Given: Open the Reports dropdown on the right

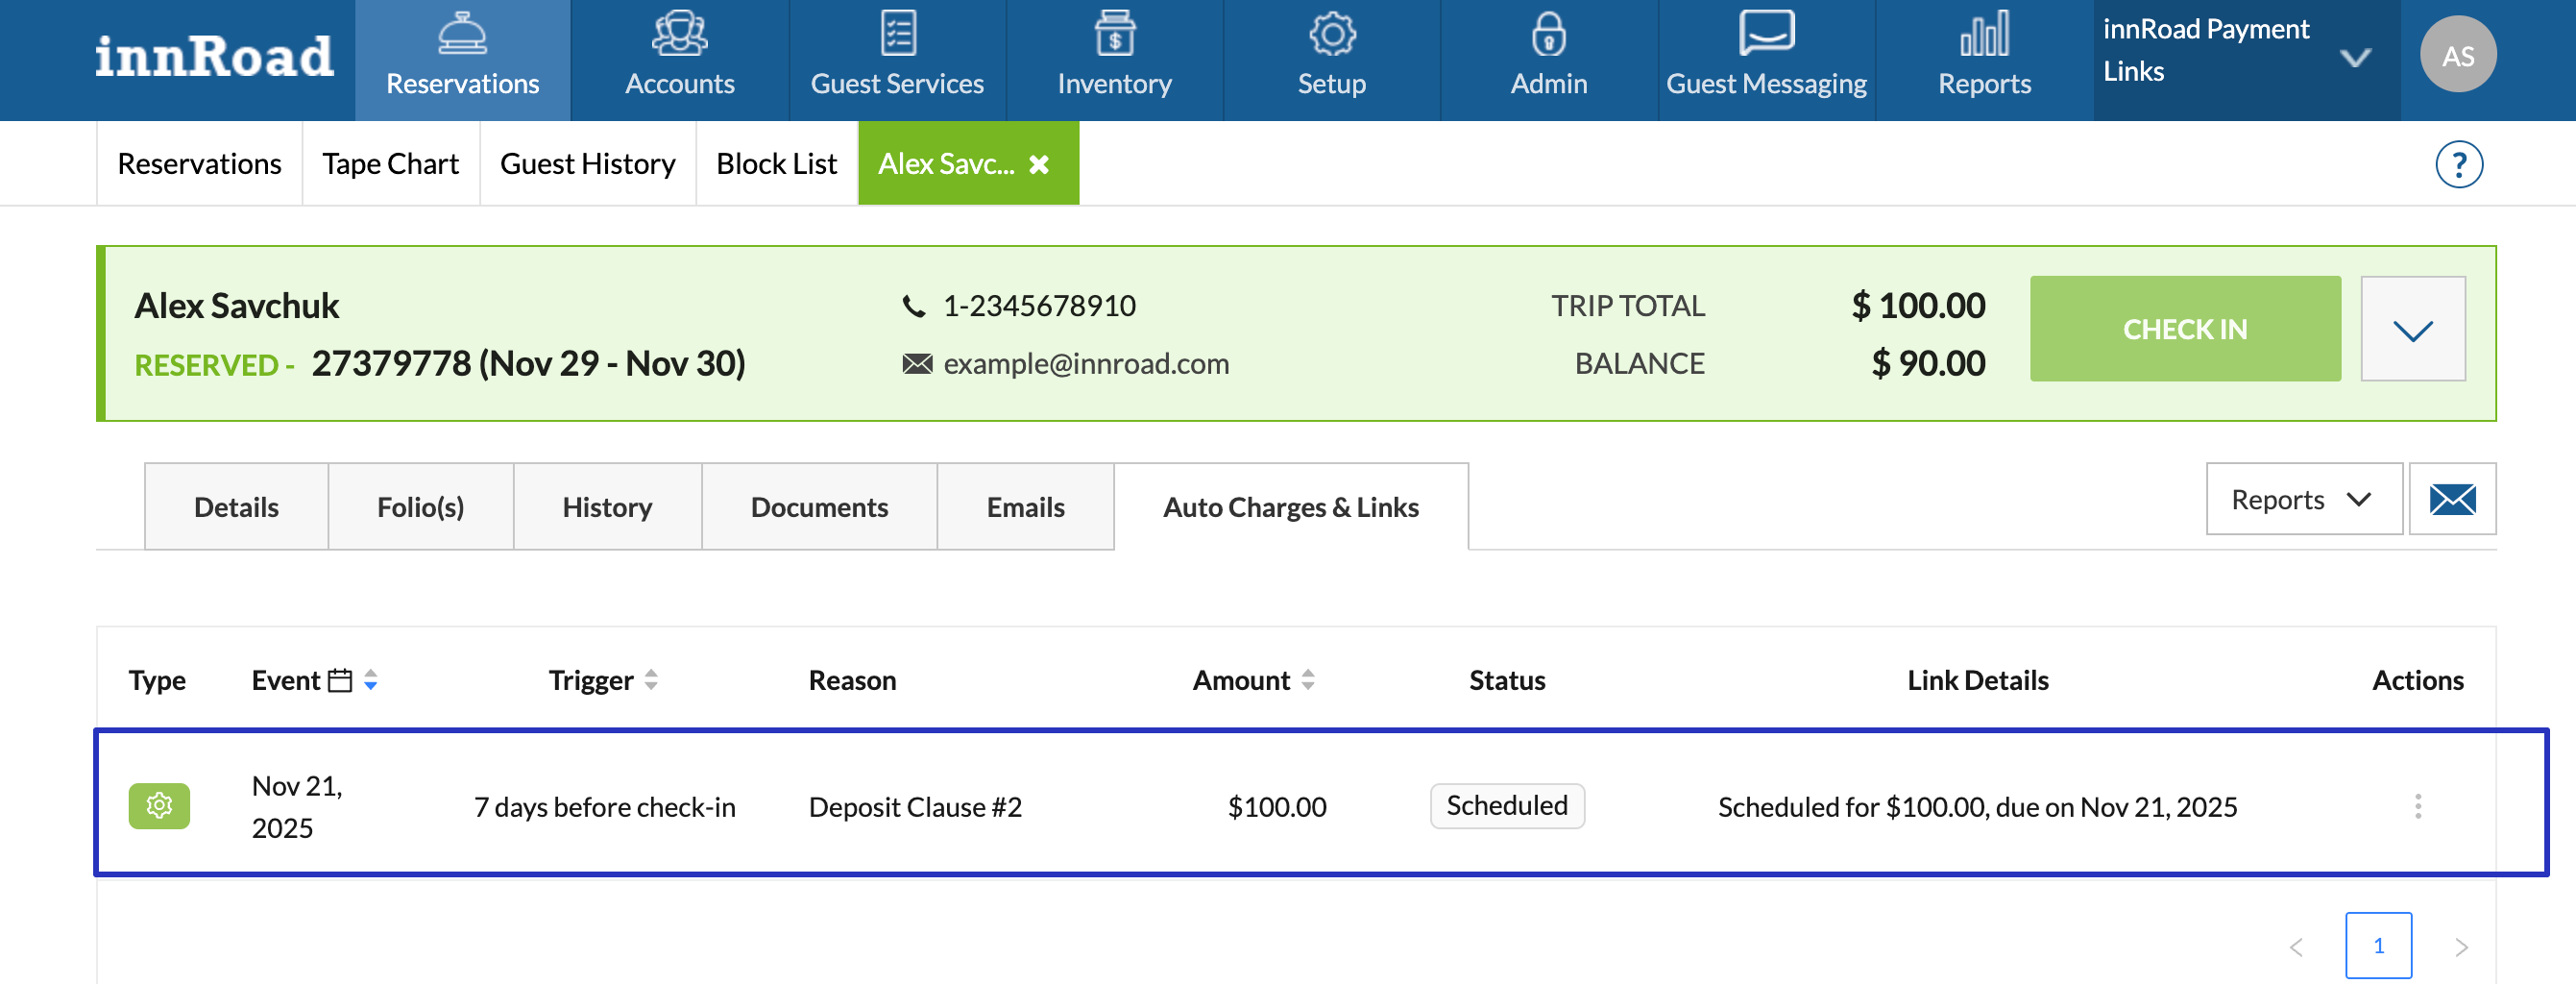Looking at the screenshot, I should (x=2303, y=499).
